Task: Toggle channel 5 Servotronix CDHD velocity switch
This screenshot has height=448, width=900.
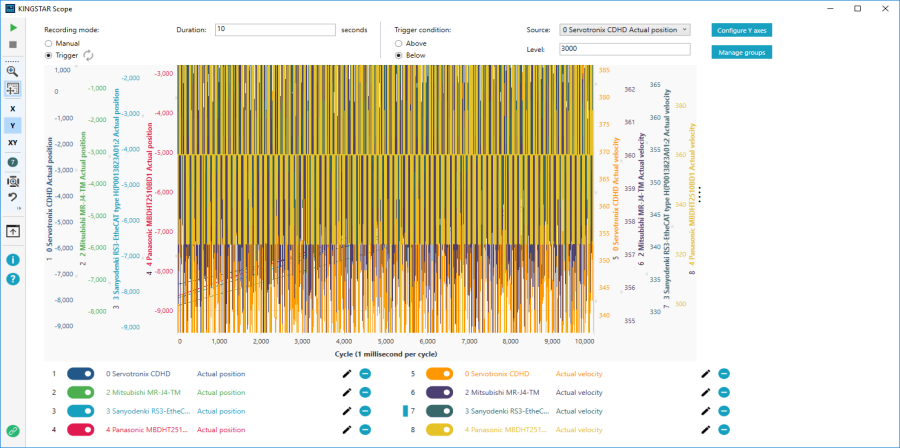Action: tap(440, 374)
